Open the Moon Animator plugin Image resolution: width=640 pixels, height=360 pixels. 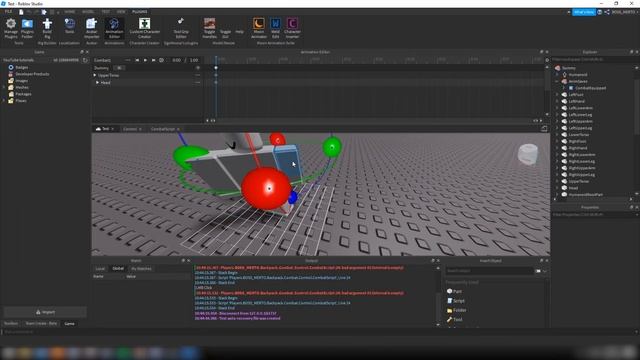click(x=259, y=28)
